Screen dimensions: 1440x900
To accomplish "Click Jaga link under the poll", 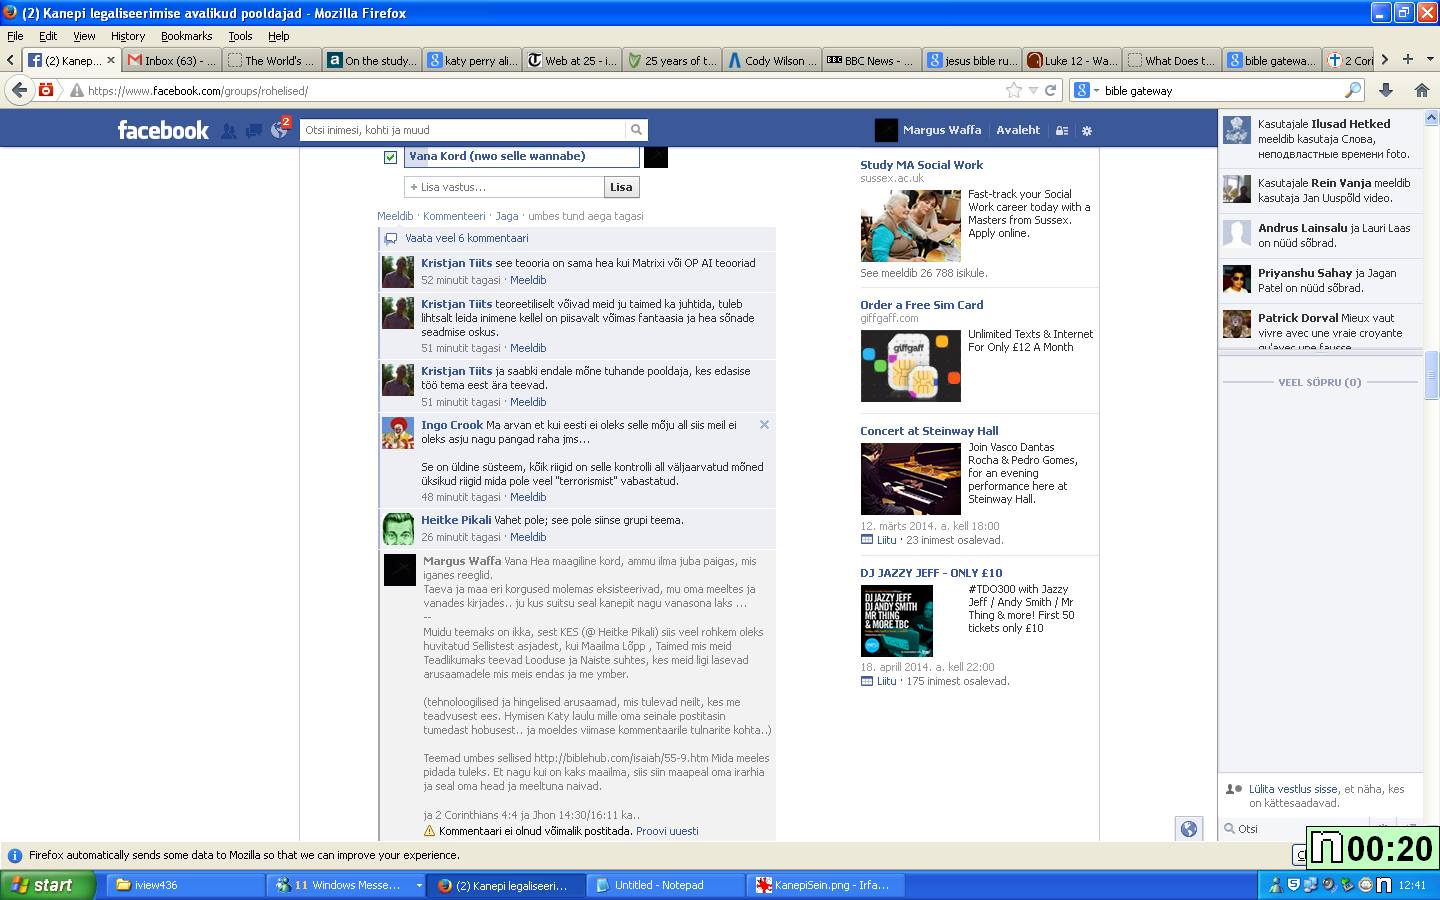I will [x=507, y=216].
